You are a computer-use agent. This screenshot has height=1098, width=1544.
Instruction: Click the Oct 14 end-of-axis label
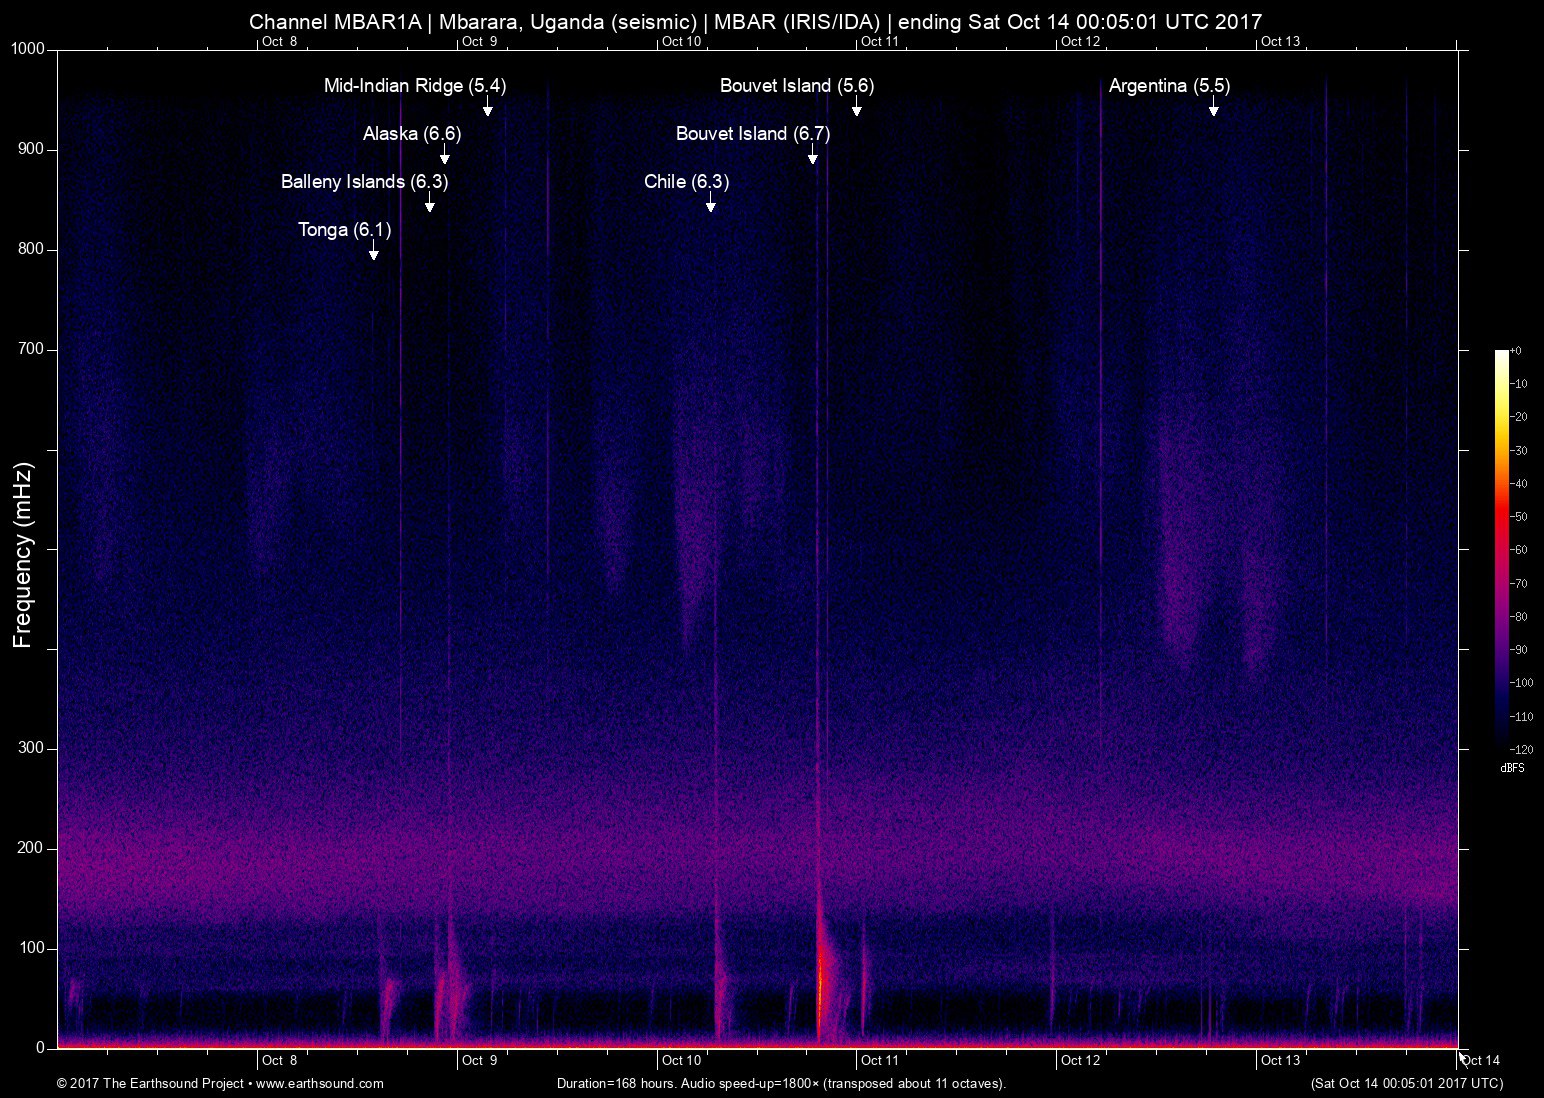click(x=1480, y=1060)
